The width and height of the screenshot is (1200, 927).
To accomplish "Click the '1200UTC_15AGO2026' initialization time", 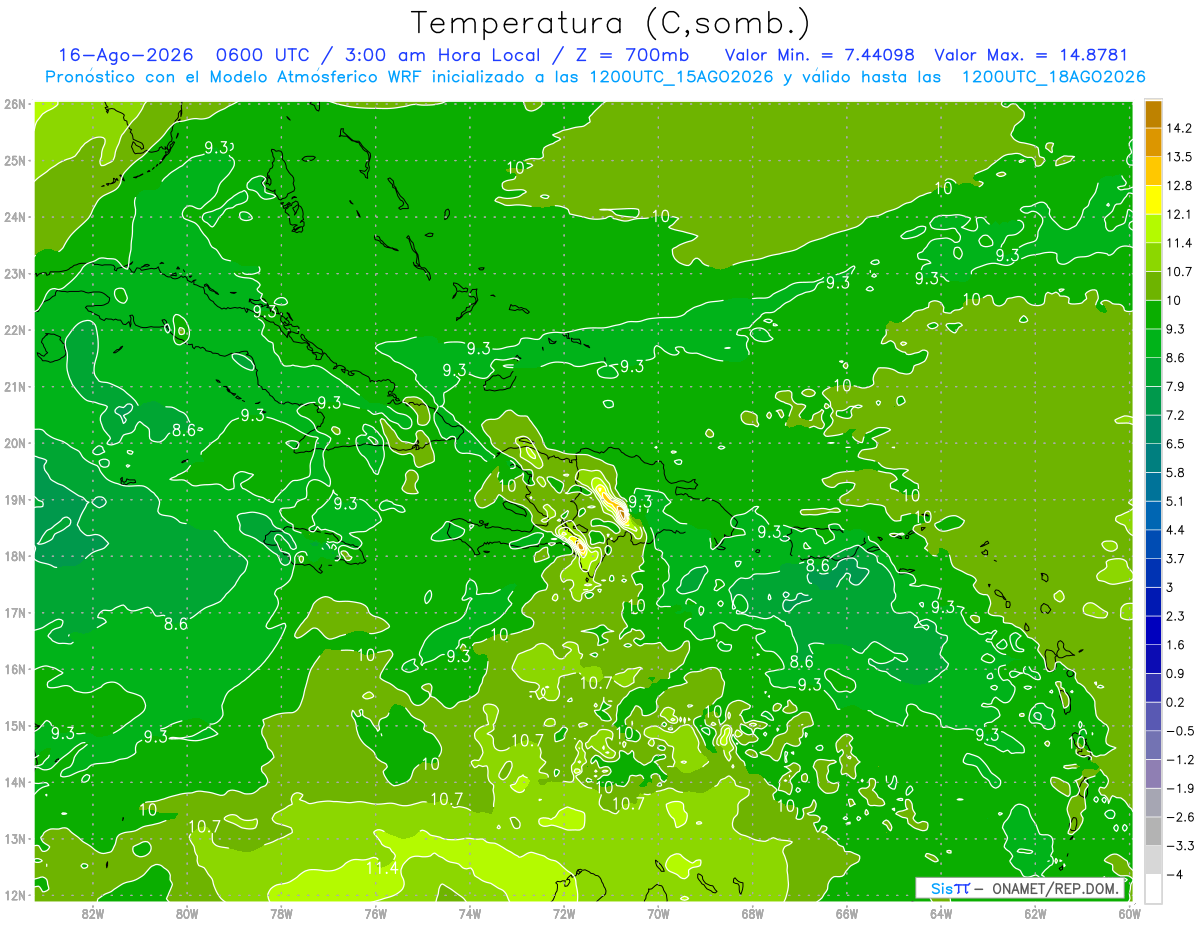I will coord(681,77).
